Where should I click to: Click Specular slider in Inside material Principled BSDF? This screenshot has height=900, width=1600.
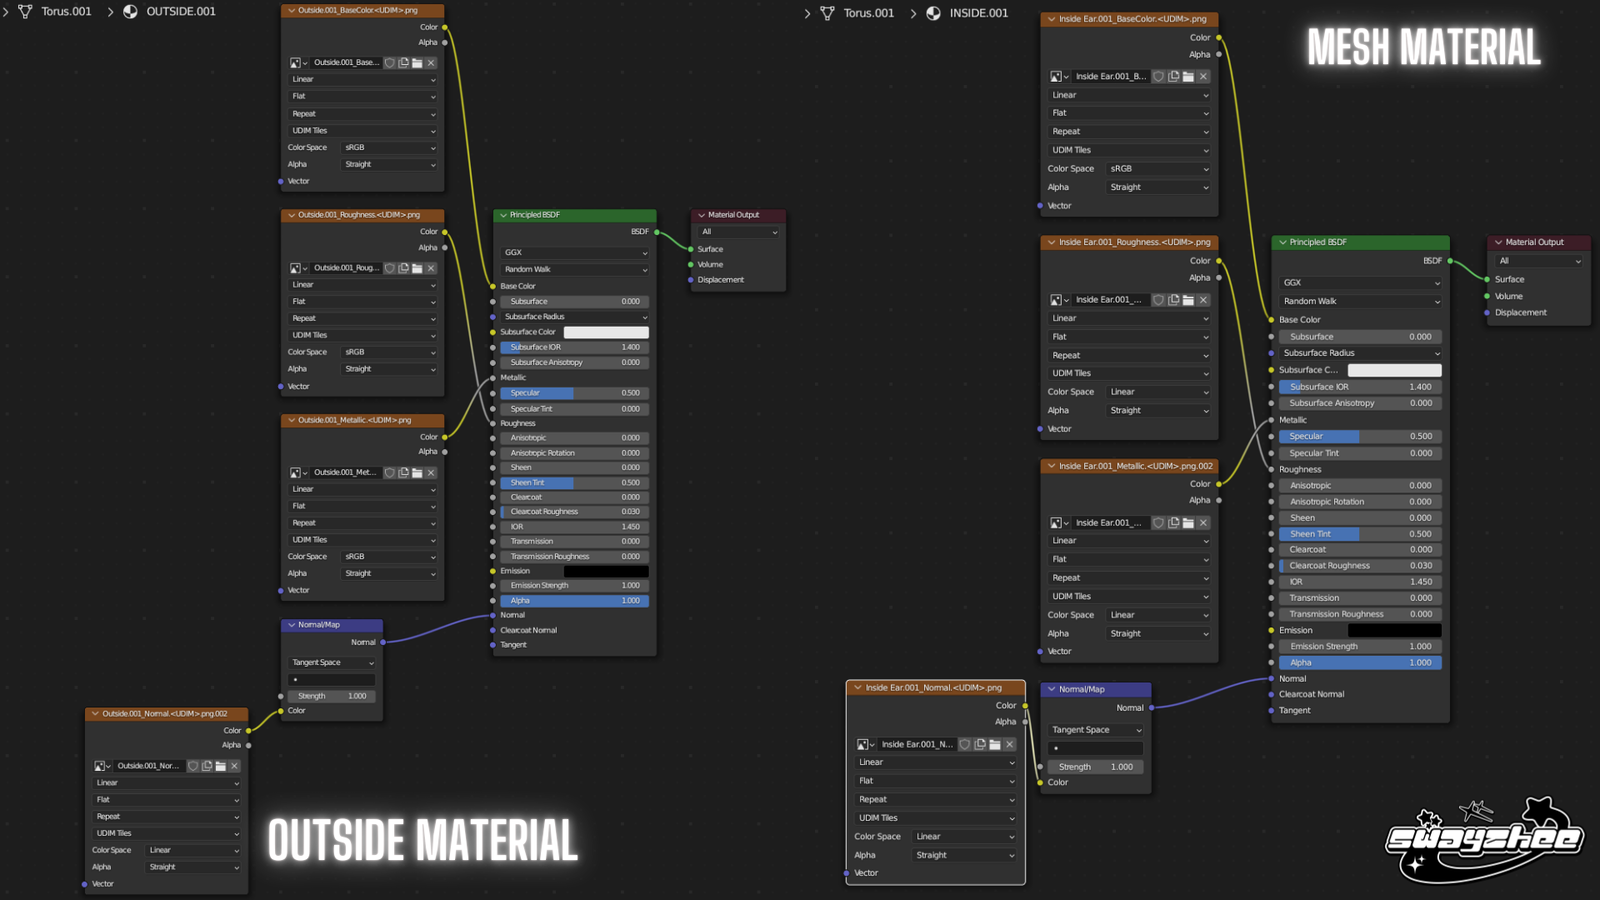click(x=1359, y=437)
